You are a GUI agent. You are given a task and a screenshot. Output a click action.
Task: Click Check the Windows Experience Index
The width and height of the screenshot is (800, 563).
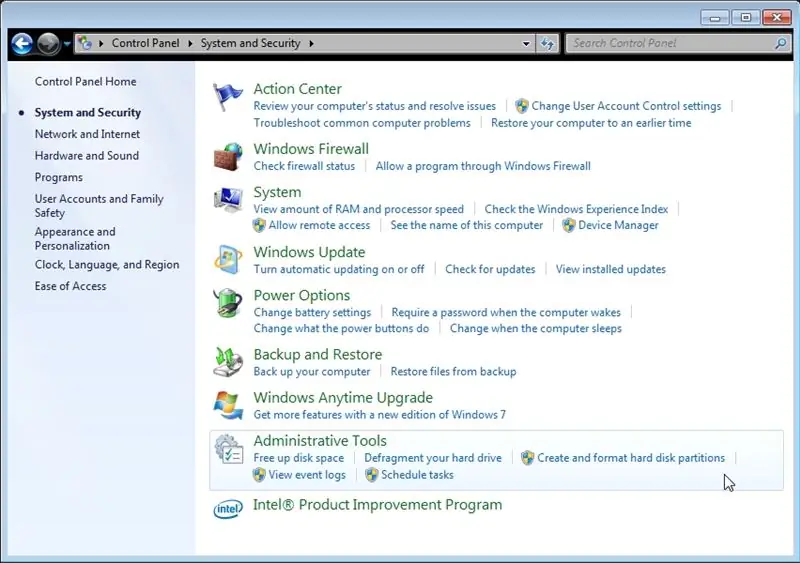point(576,209)
